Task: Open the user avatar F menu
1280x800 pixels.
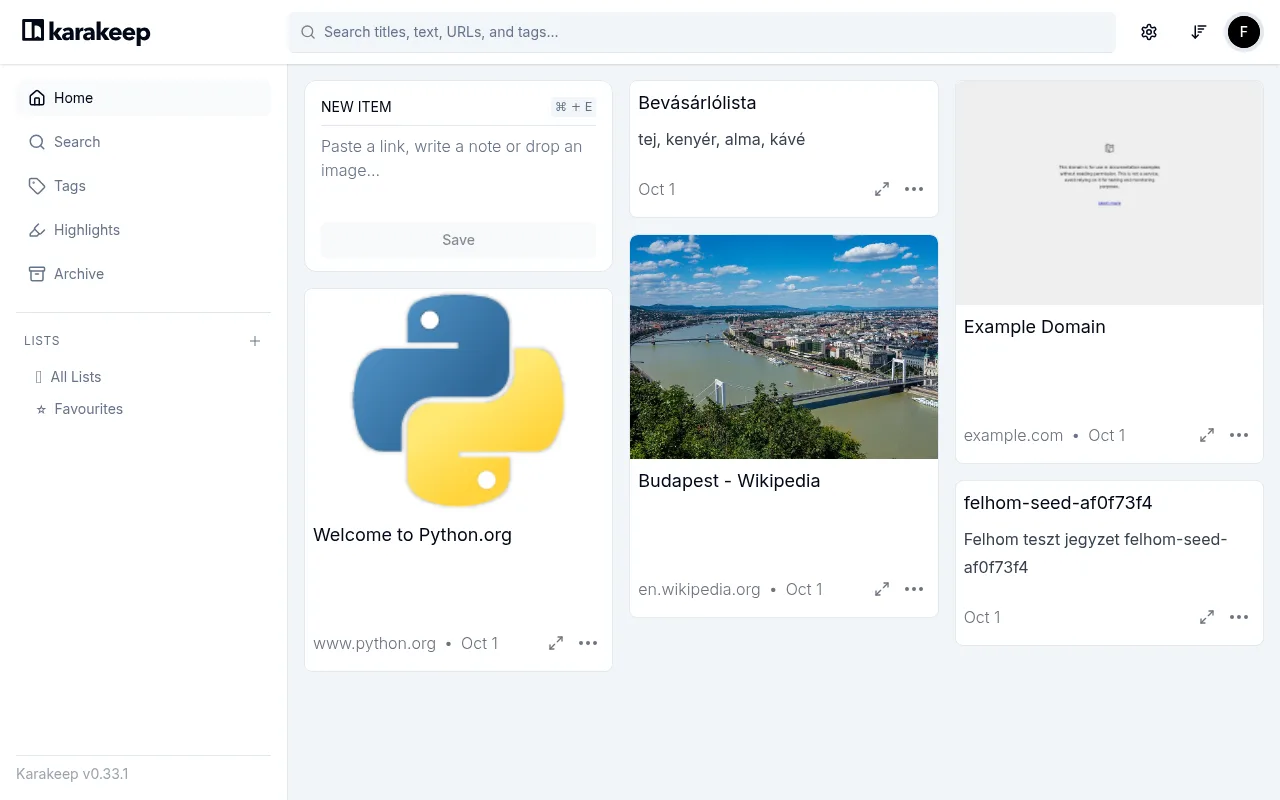Action: tap(1244, 32)
